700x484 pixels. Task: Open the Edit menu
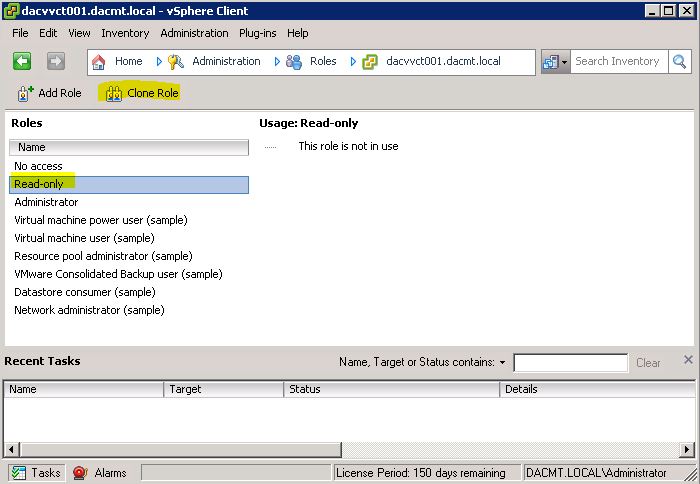click(x=48, y=33)
